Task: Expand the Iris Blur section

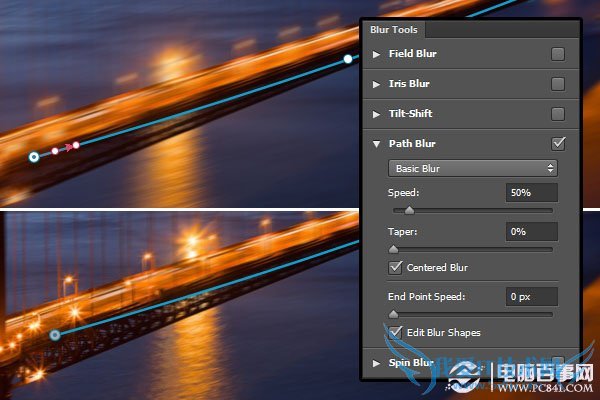Action: click(x=377, y=84)
